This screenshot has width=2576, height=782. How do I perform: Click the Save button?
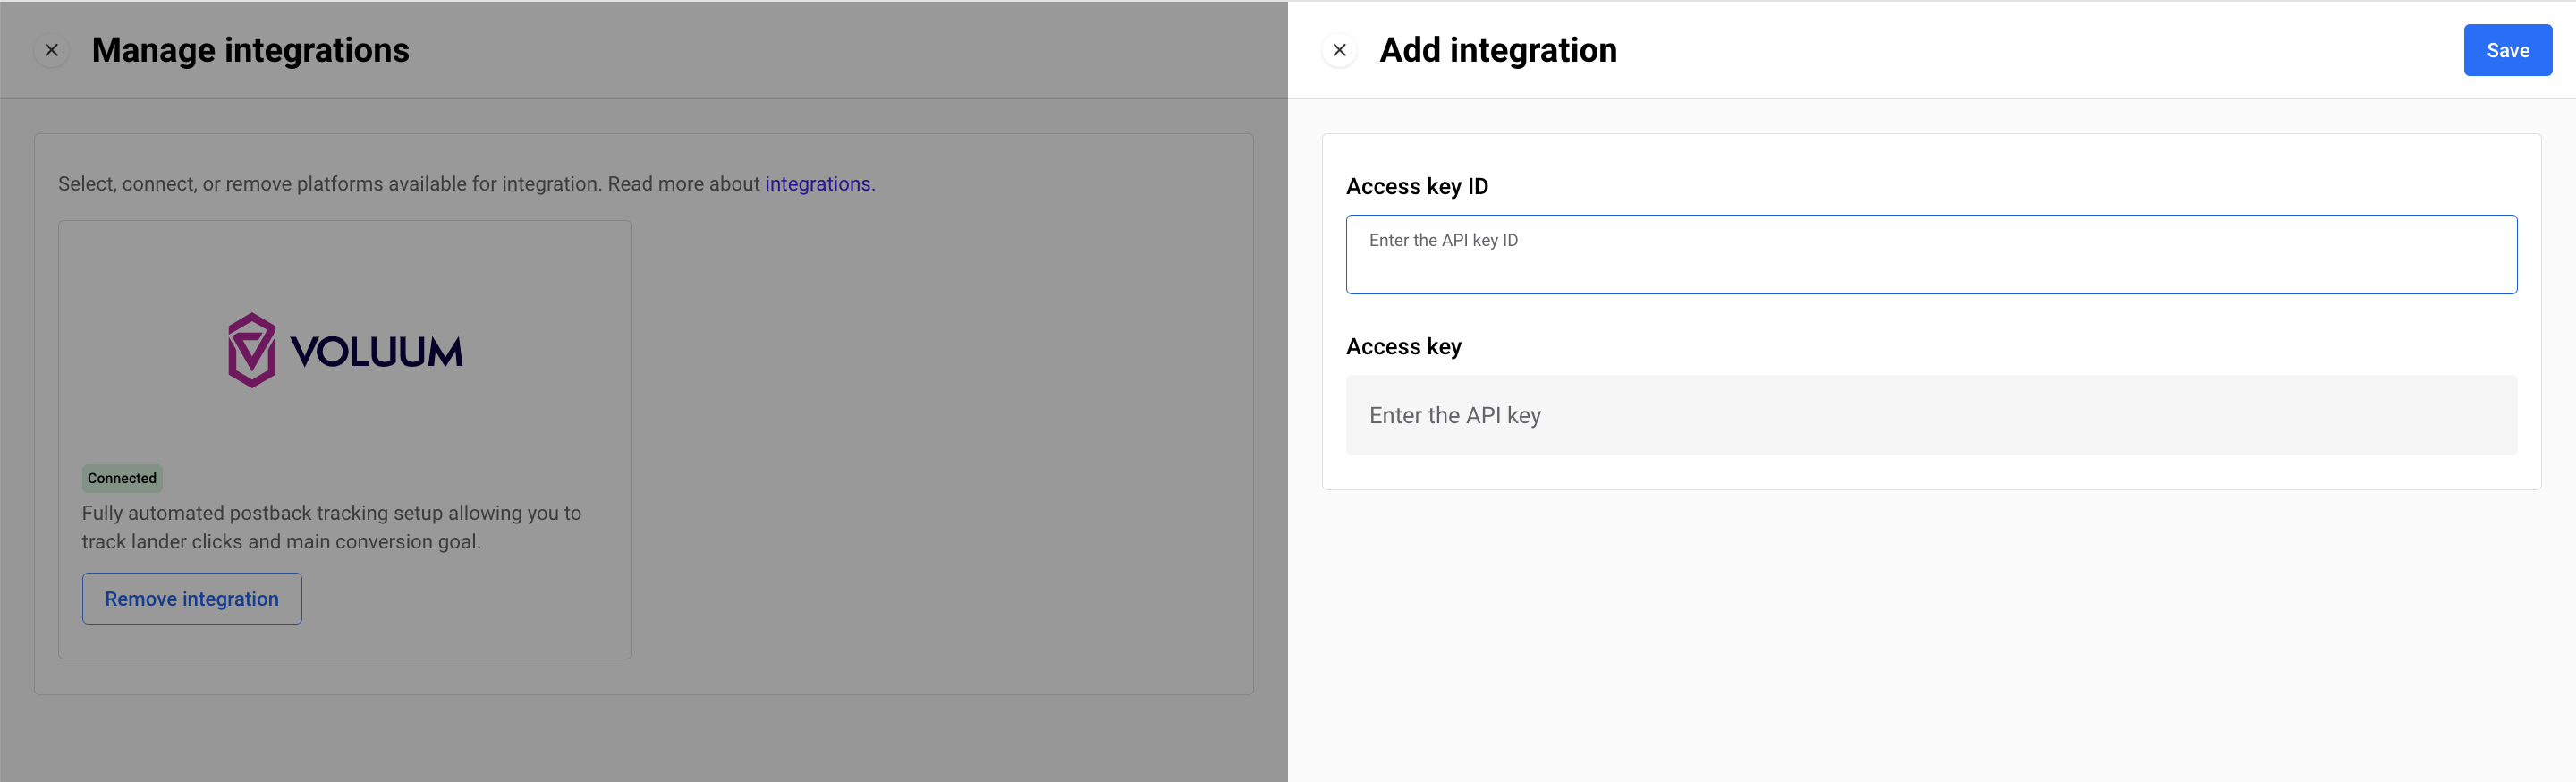(x=2507, y=50)
